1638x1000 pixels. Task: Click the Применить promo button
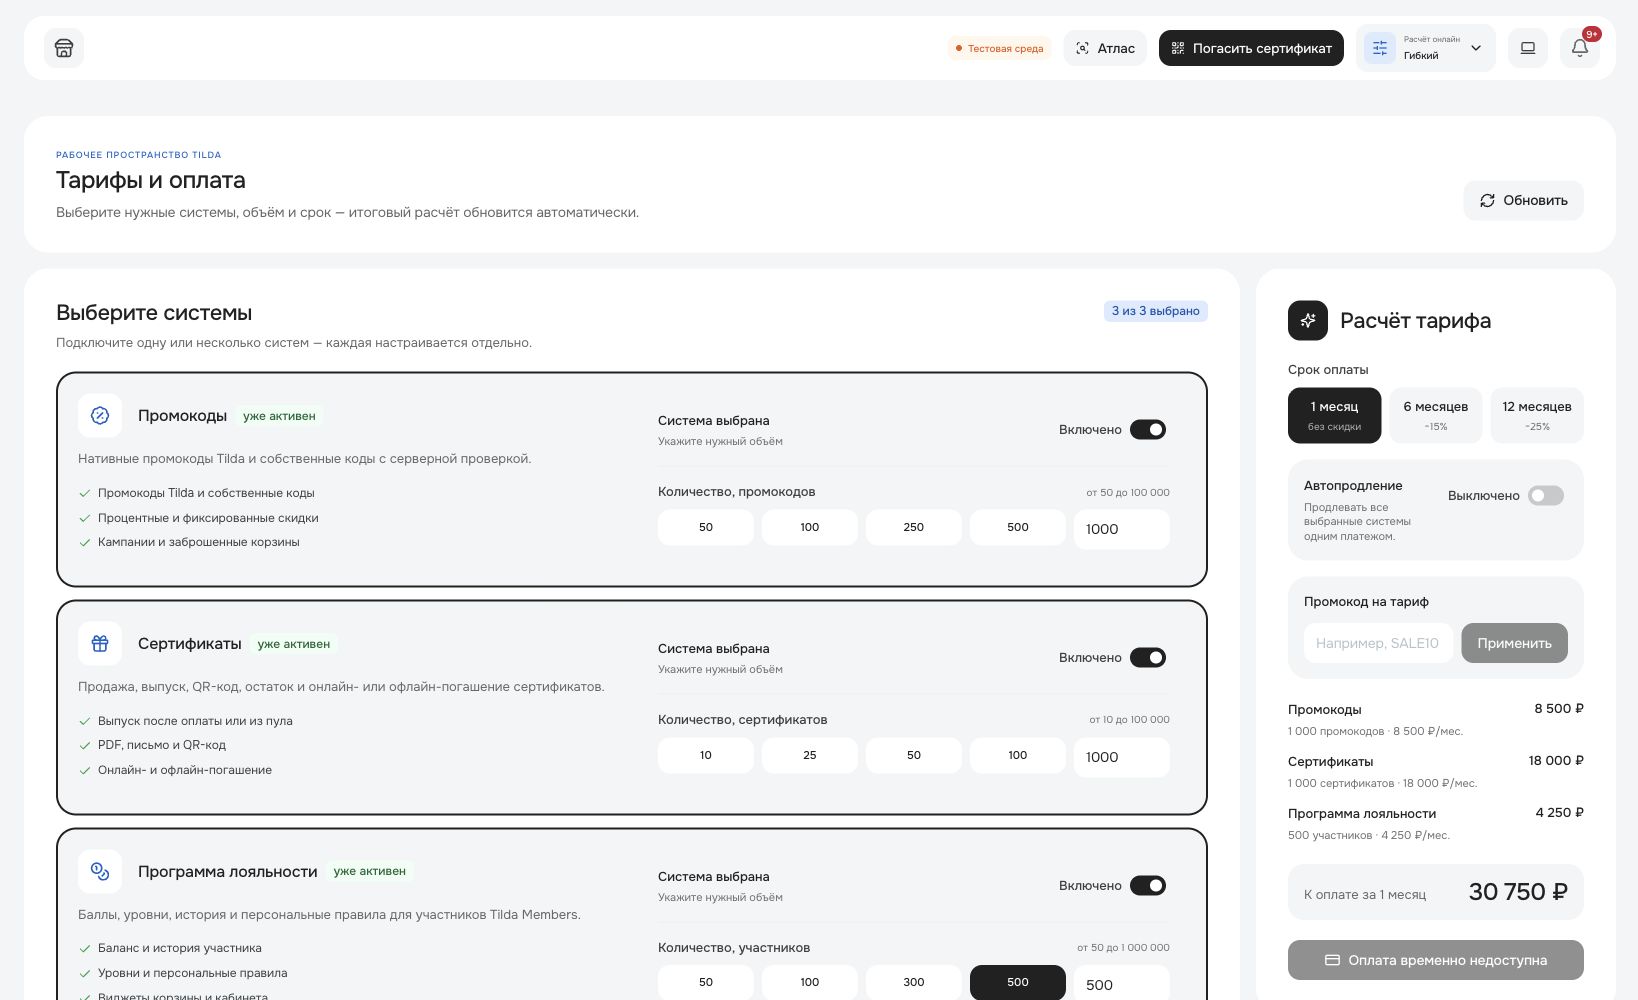[x=1514, y=643]
